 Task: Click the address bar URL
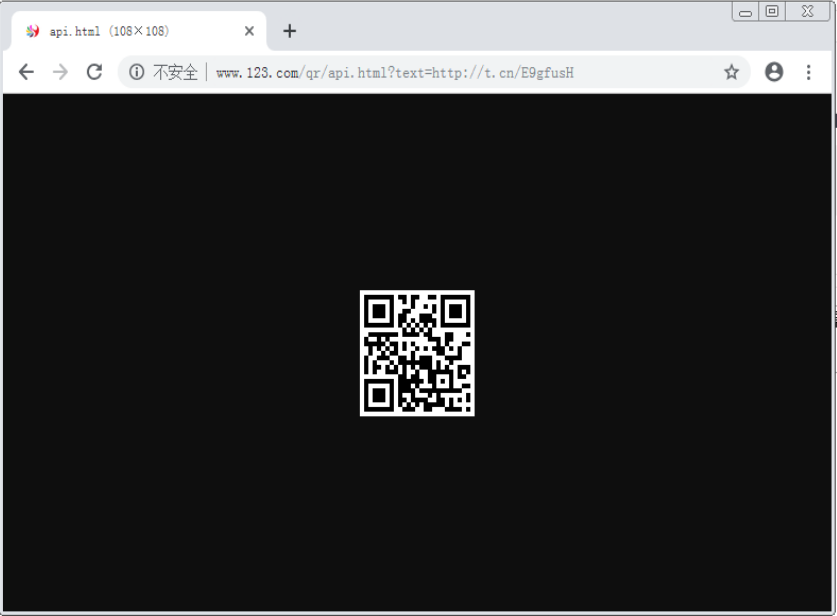[390, 71]
